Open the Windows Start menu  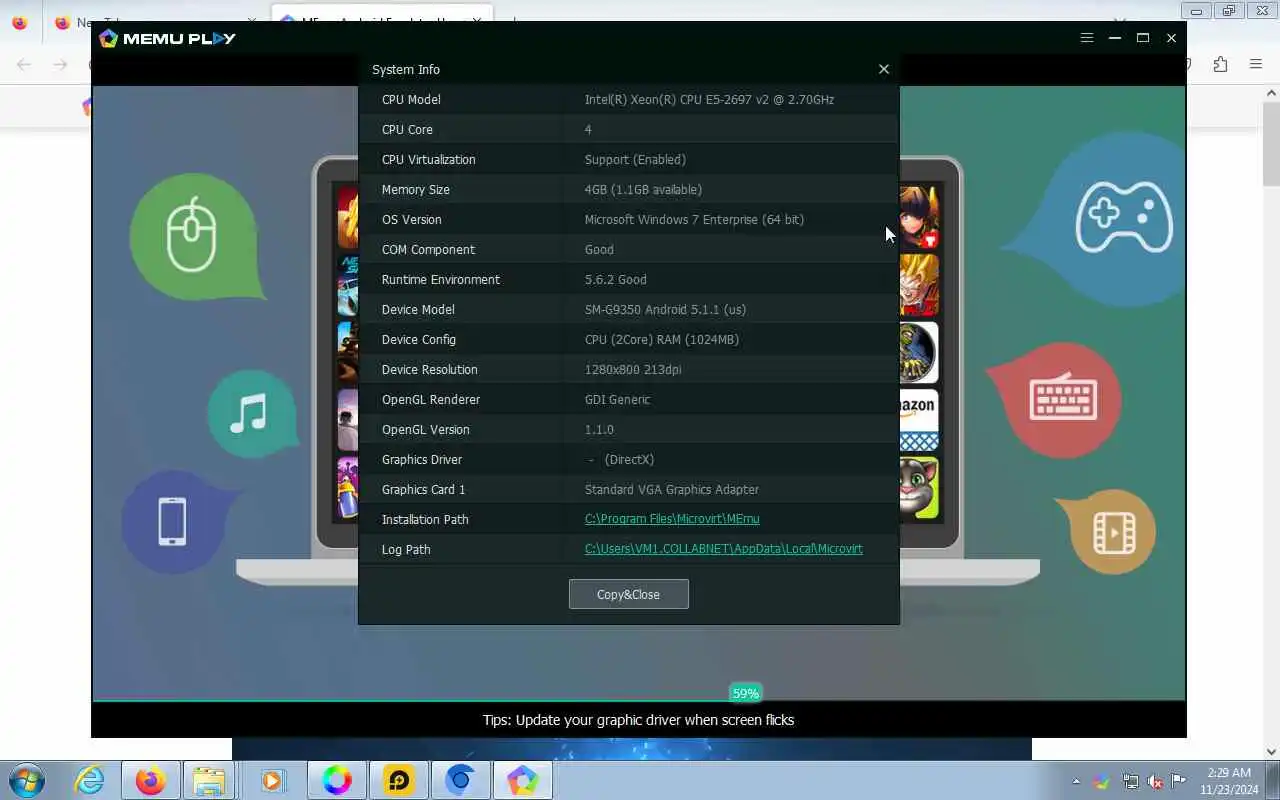[x=27, y=780]
